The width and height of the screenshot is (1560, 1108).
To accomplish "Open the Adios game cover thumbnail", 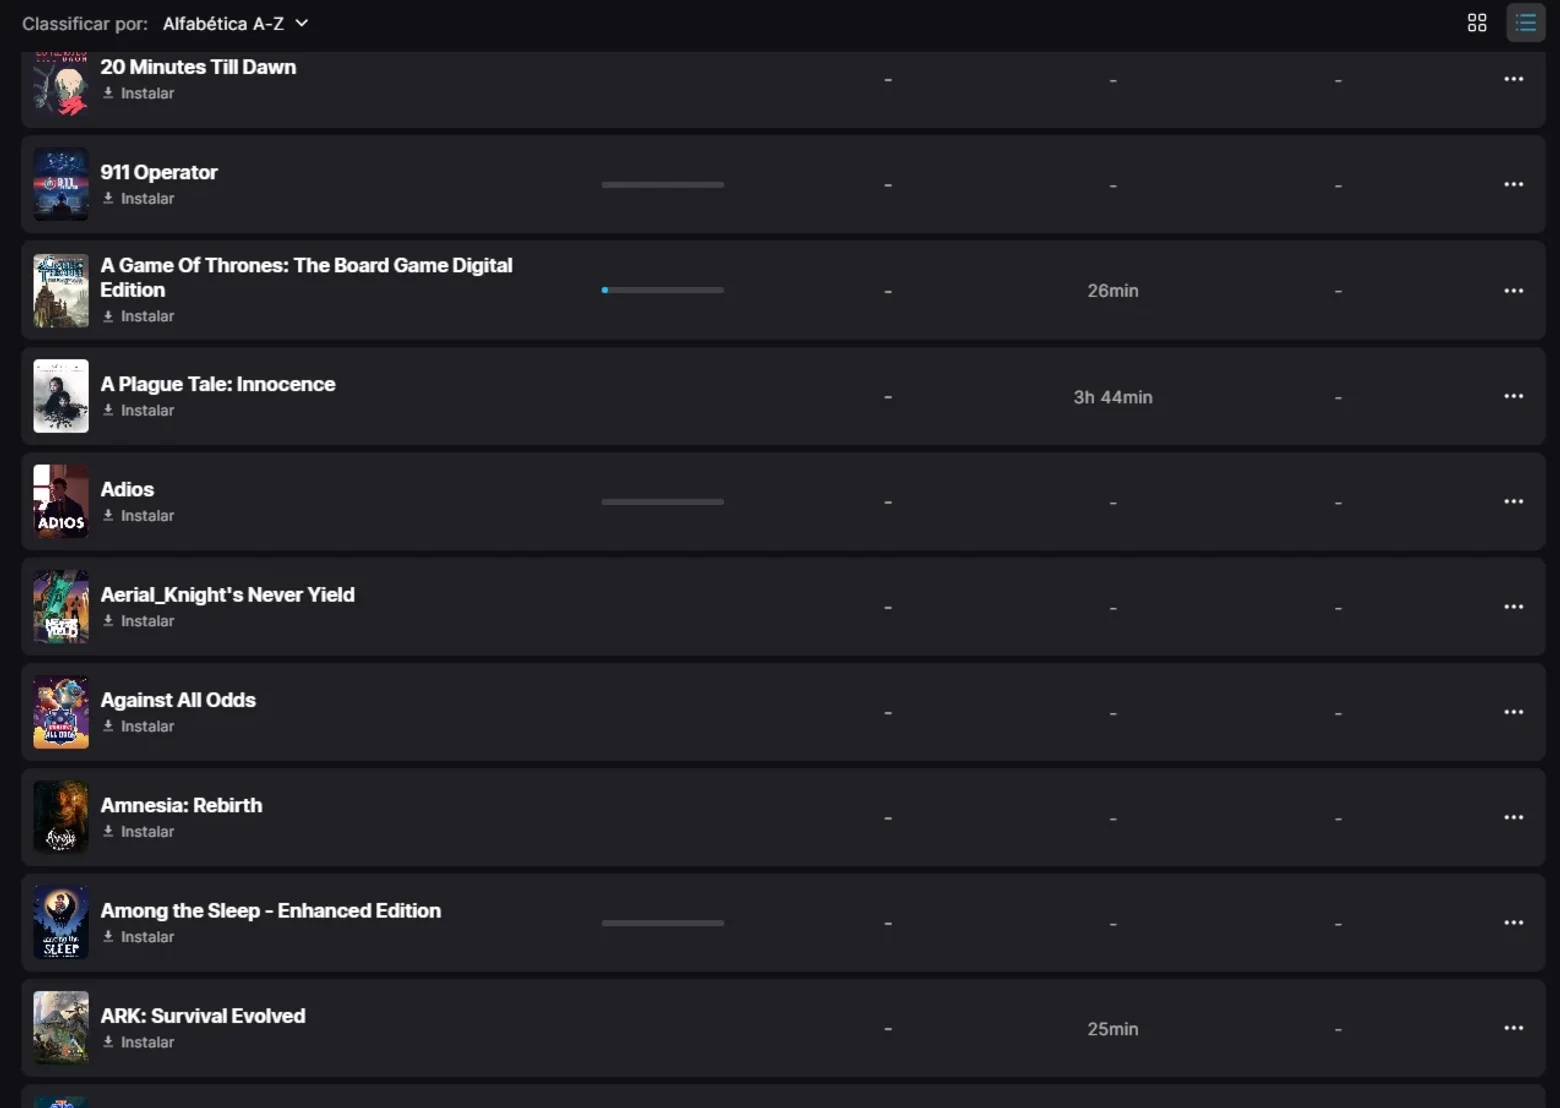I will (61, 501).
